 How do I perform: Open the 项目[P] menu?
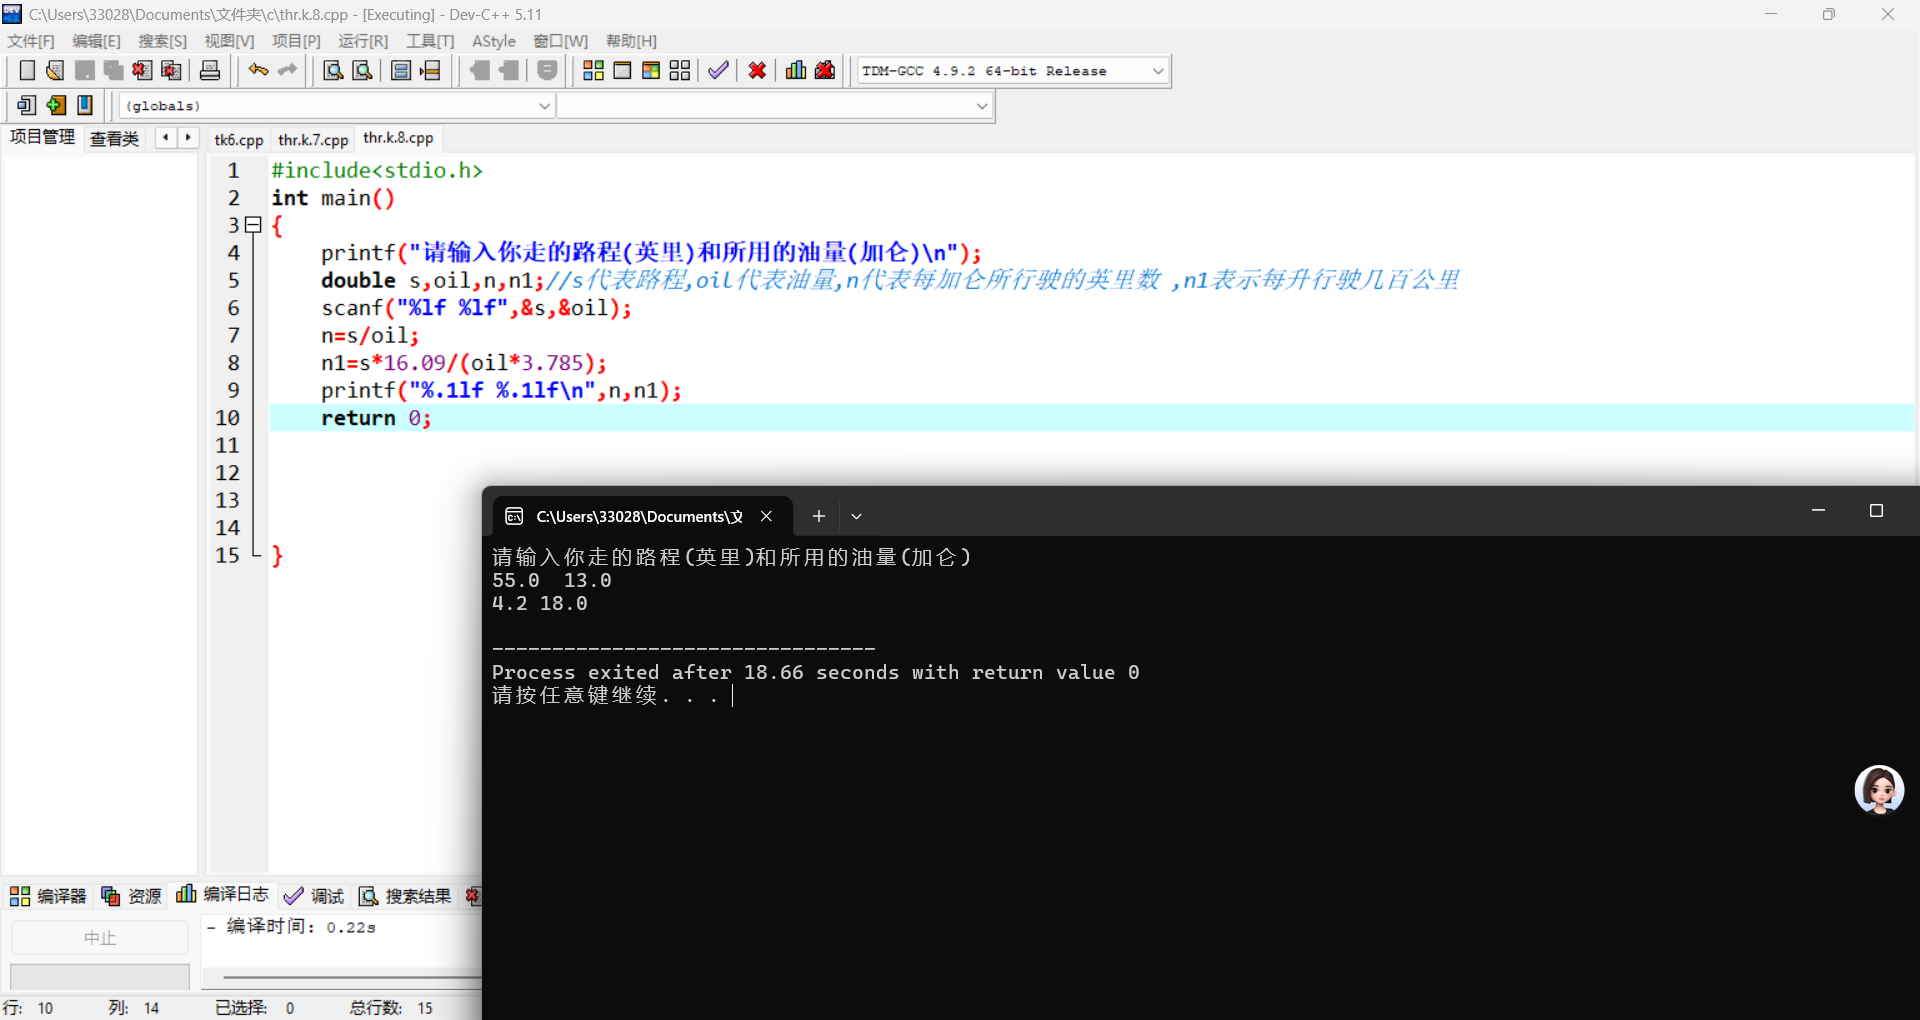(296, 41)
